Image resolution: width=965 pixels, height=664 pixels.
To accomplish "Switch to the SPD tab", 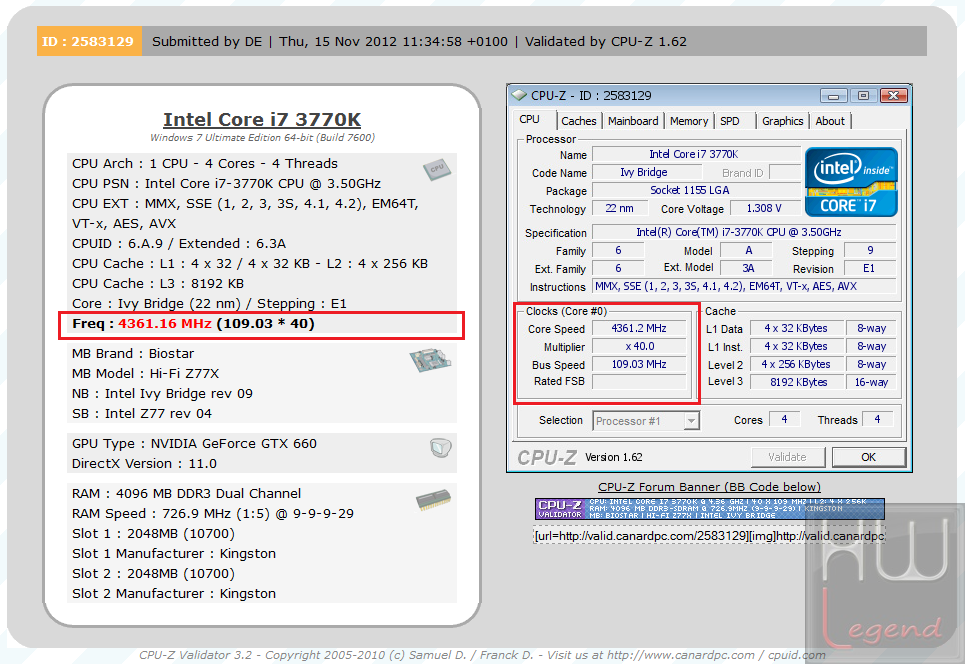I will [x=730, y=121].
